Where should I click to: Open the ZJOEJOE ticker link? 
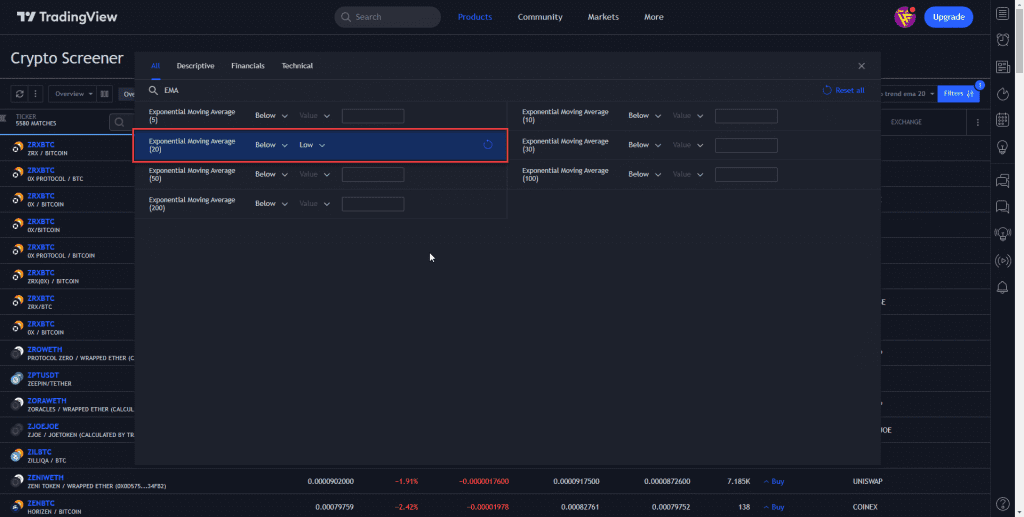tap(43, 426)
